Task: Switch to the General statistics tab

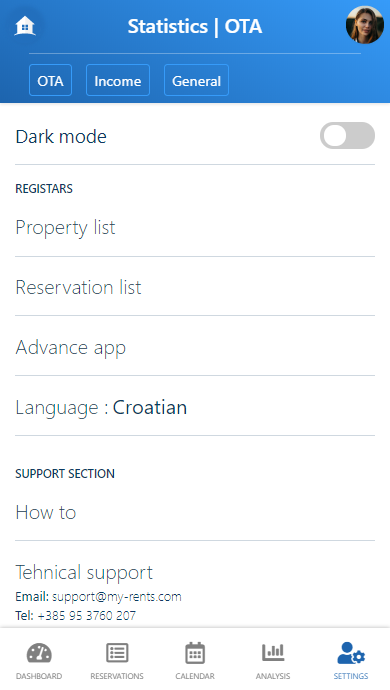Action: [196, 80]
